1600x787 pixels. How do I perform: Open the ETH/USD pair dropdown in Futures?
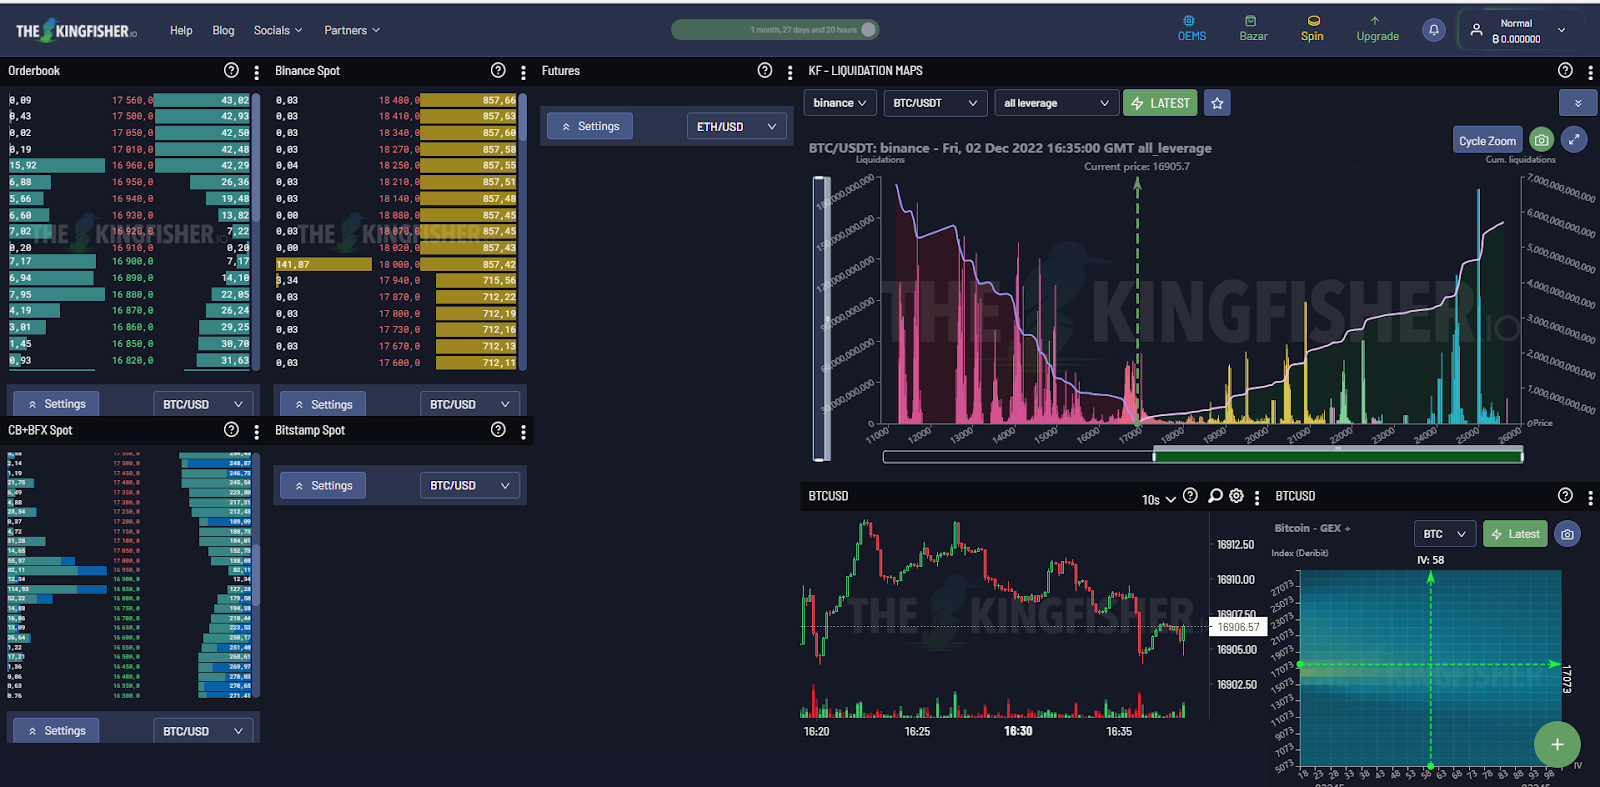[736, 127]
